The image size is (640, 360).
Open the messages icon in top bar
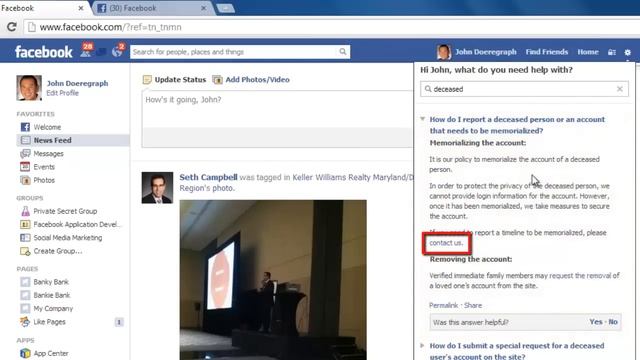click(x=102, y=52)
